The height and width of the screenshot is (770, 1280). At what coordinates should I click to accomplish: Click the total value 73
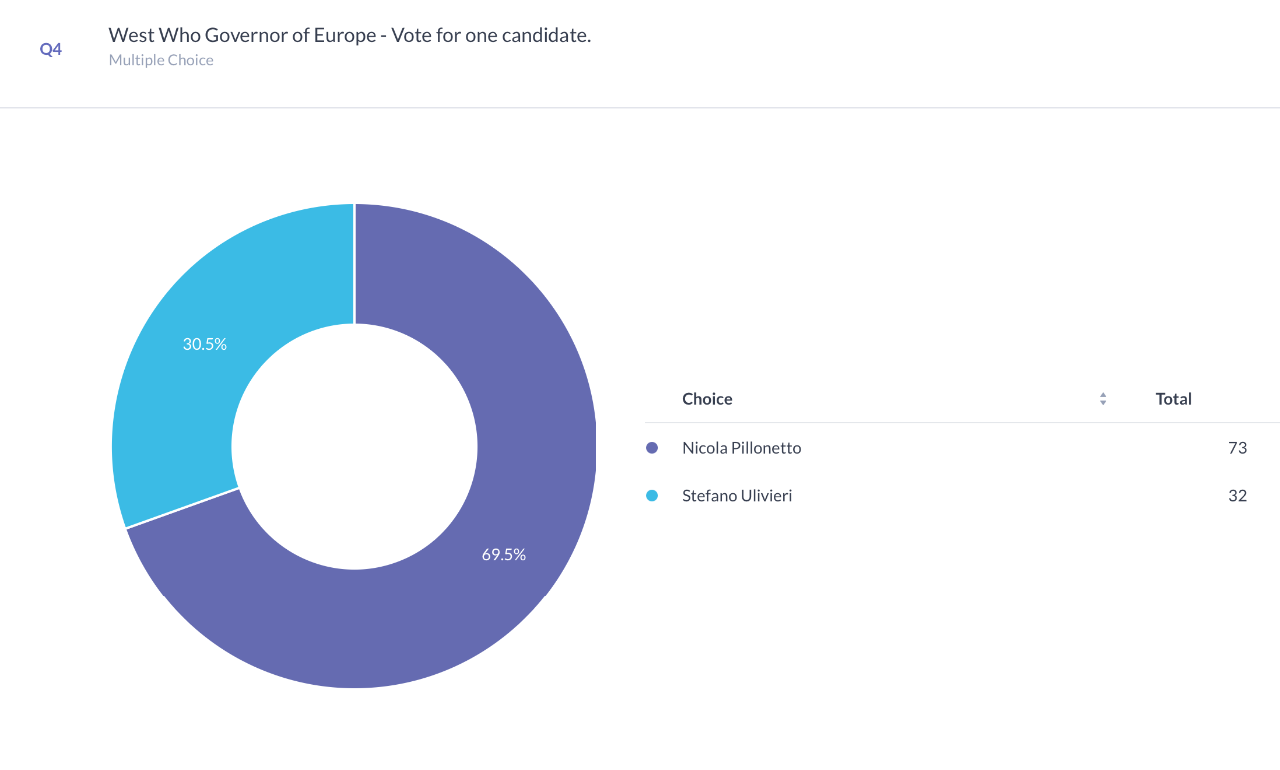[x=1238, y=448]
